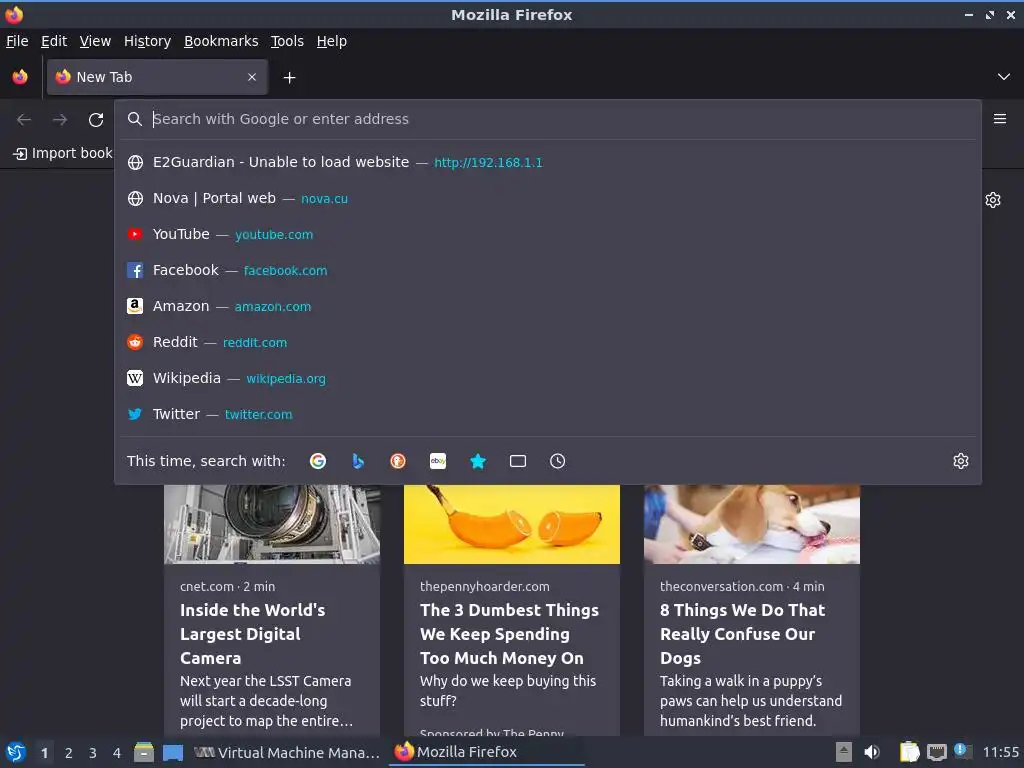The image size is (1024, 768).
Task: Go back one page
Action: pyautogui.click(x=24, y=120)
